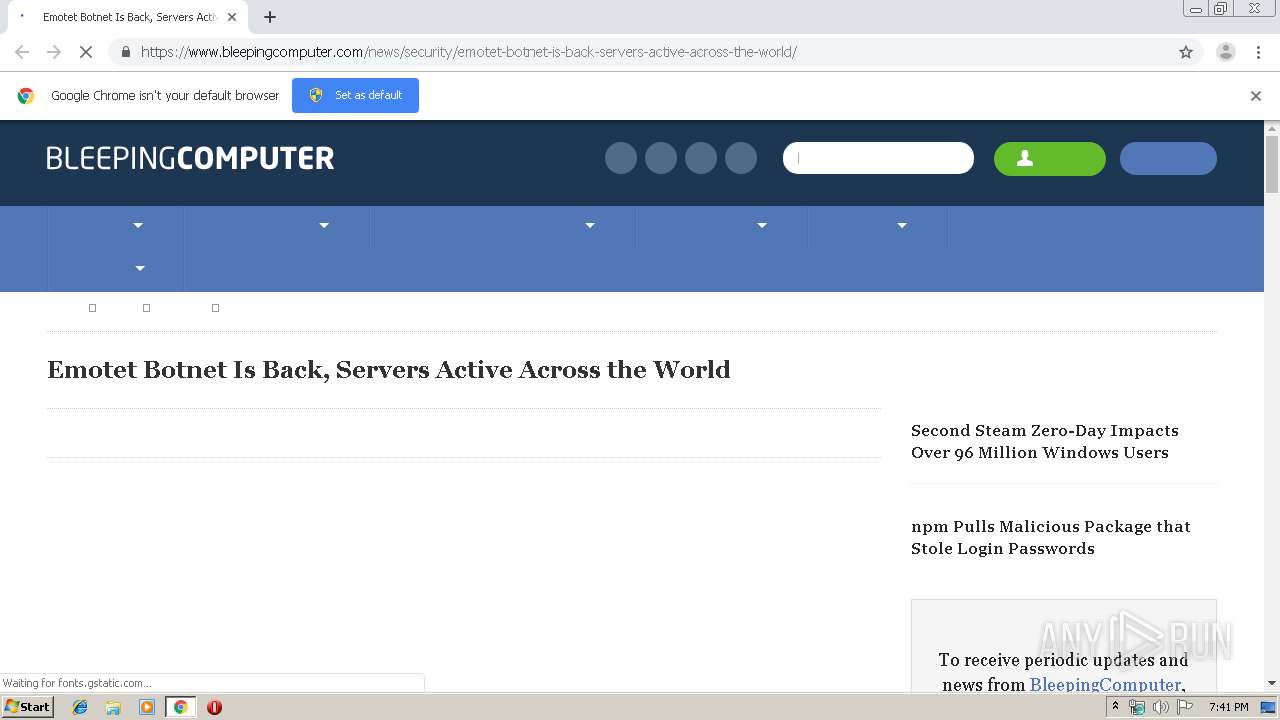Click the green user login button
Screen dimensions: 1280x720
pyautogui.click(x=1050, y=158)
